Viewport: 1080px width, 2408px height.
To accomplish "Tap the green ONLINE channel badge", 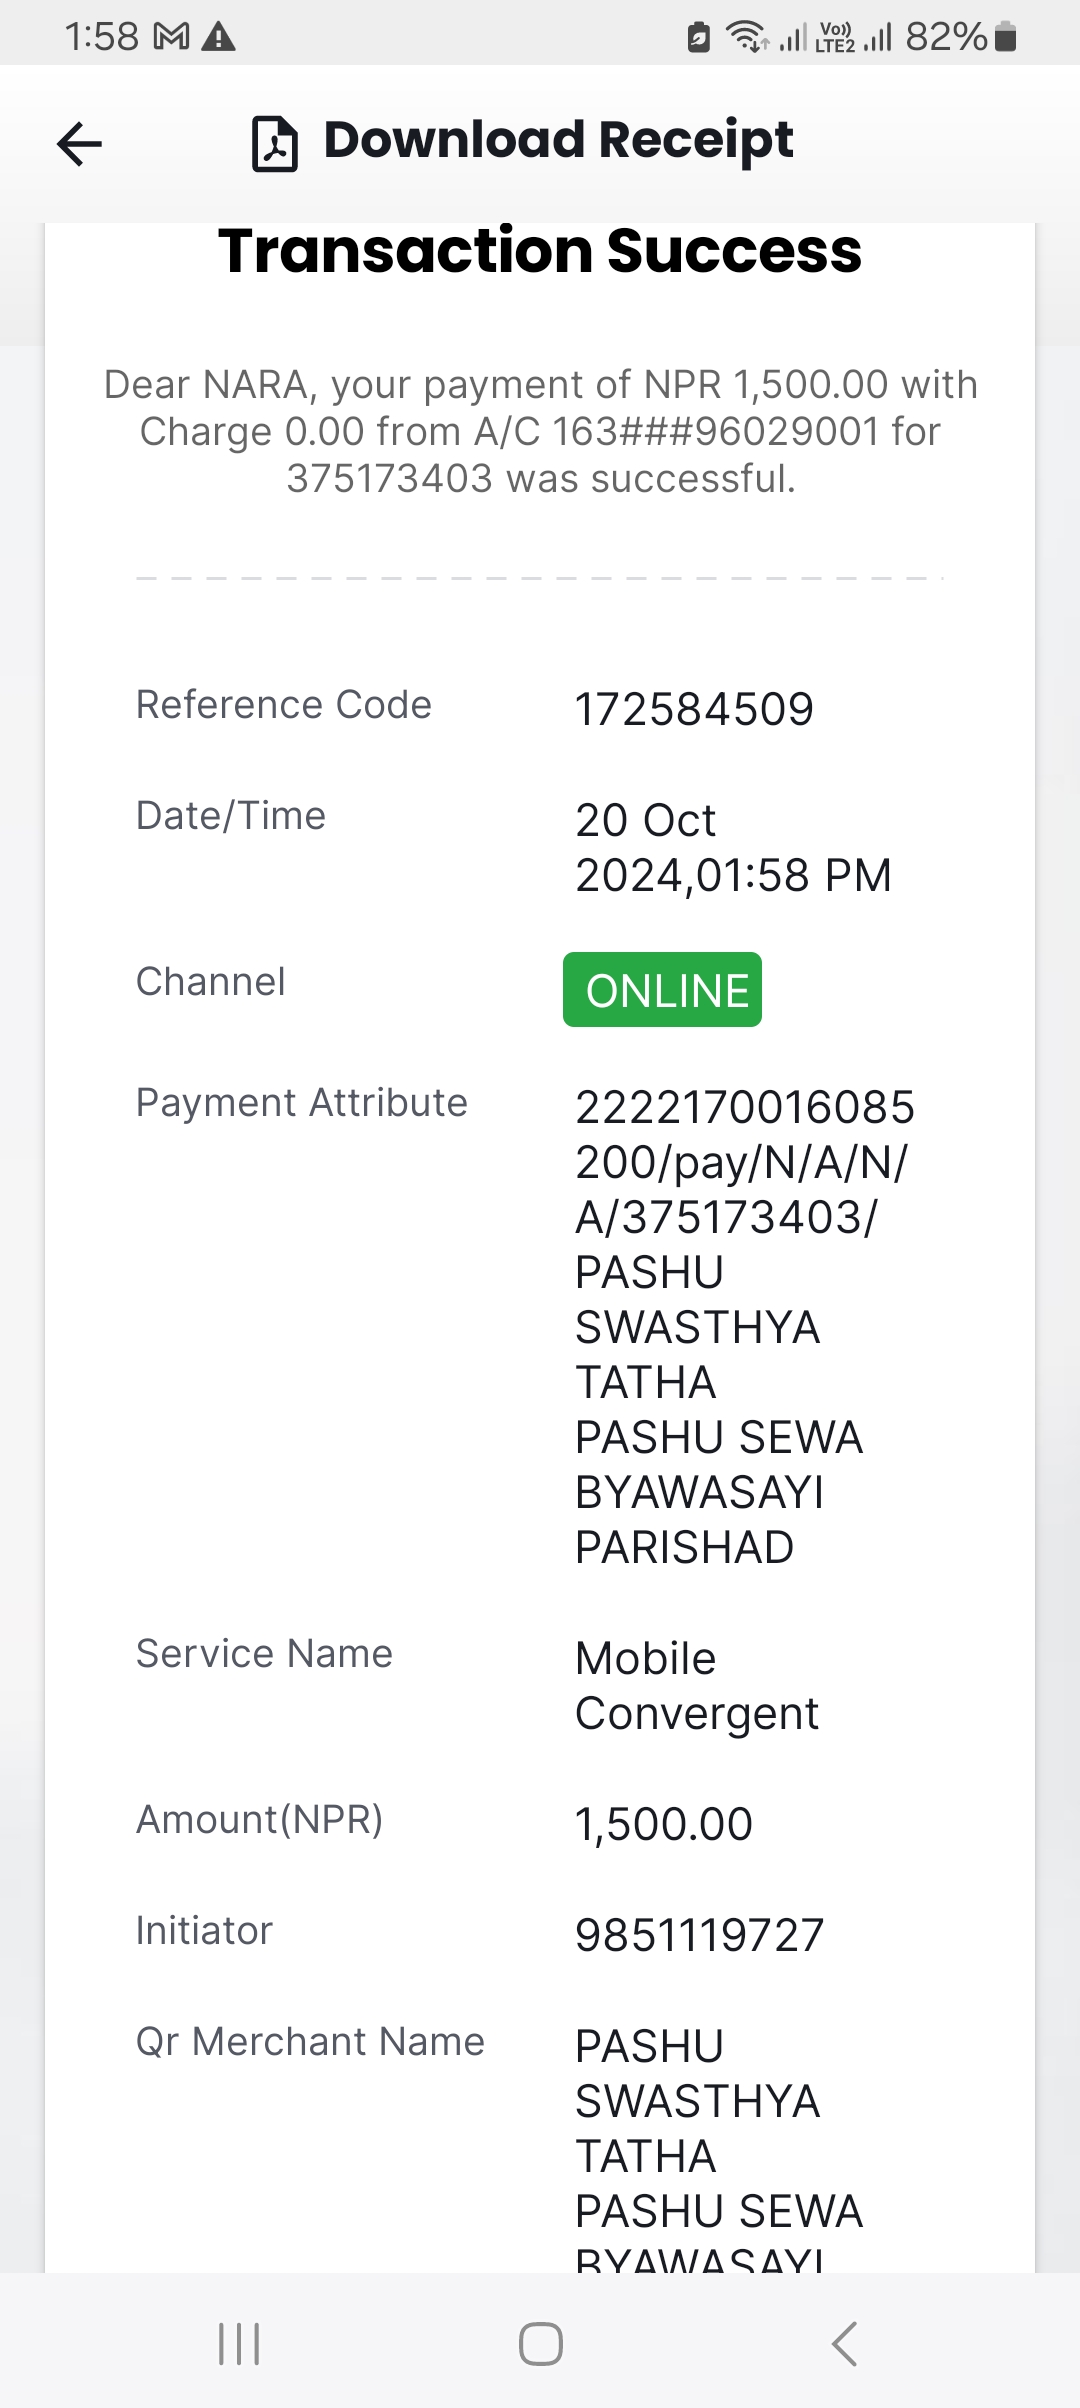I will pos(662,990).
